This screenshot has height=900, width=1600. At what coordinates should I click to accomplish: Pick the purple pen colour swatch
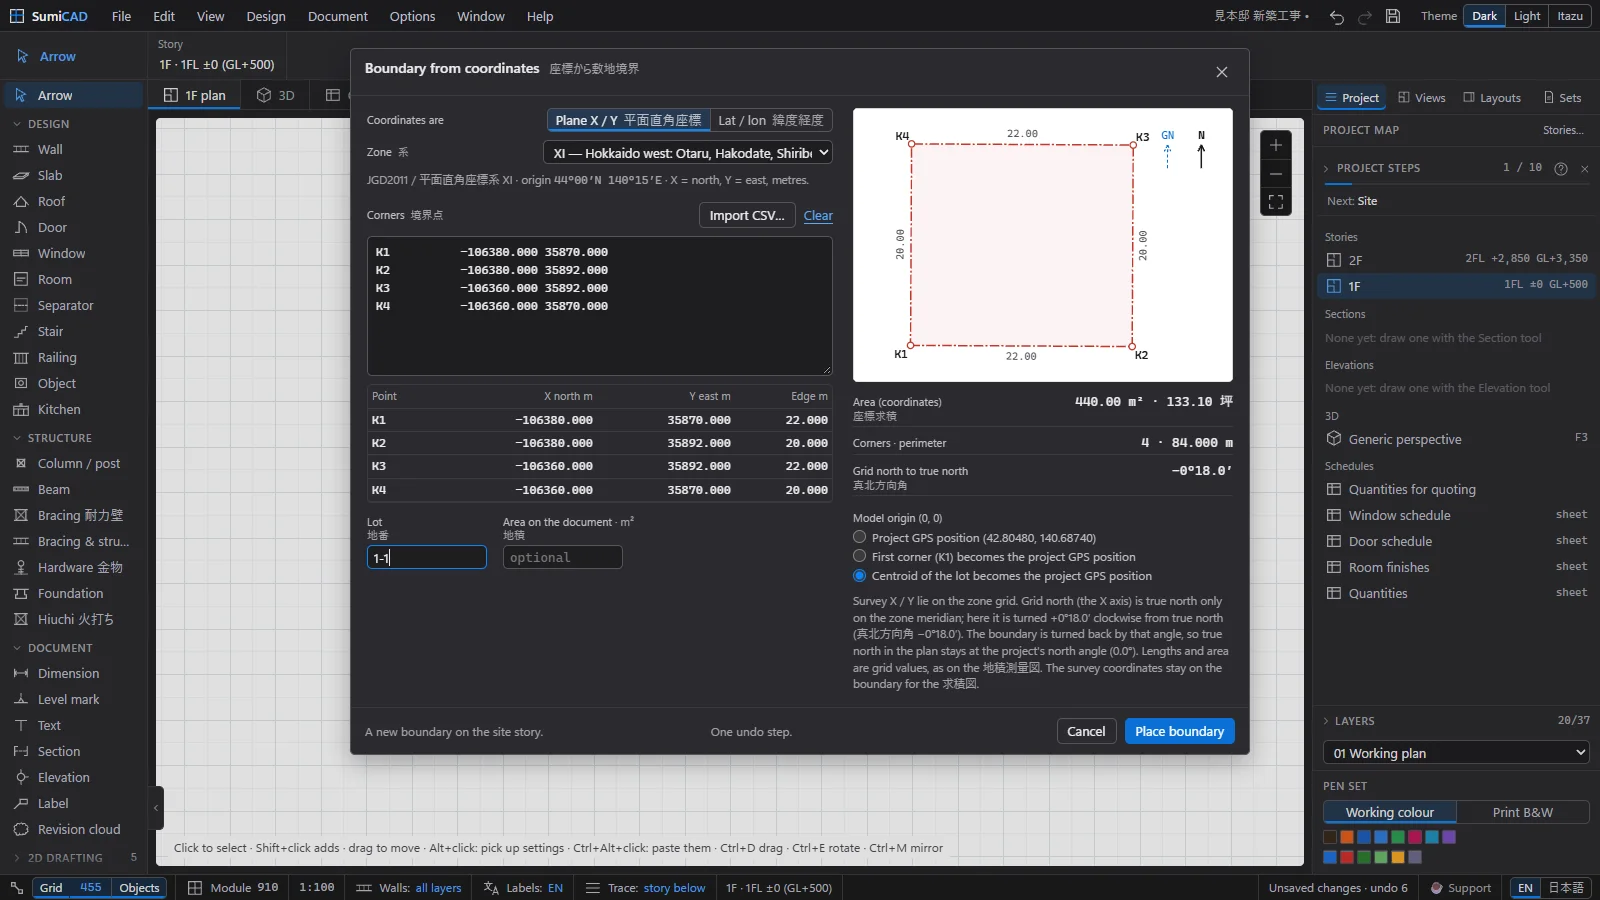pos(1449,837)
